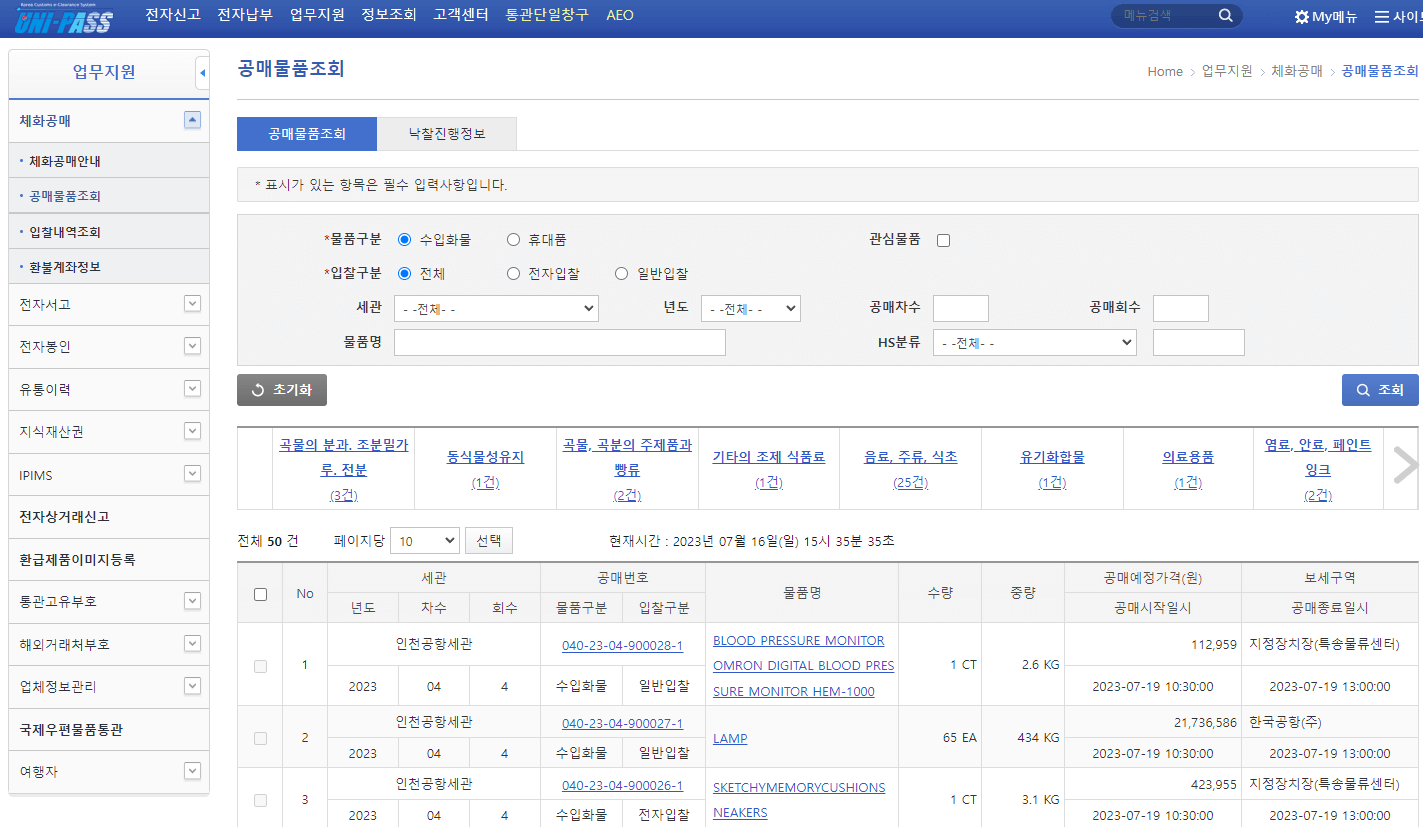The image size is (1423, 827).
Task: Open 전자상거래신고 sidebar item
Action: pos(64,517)
